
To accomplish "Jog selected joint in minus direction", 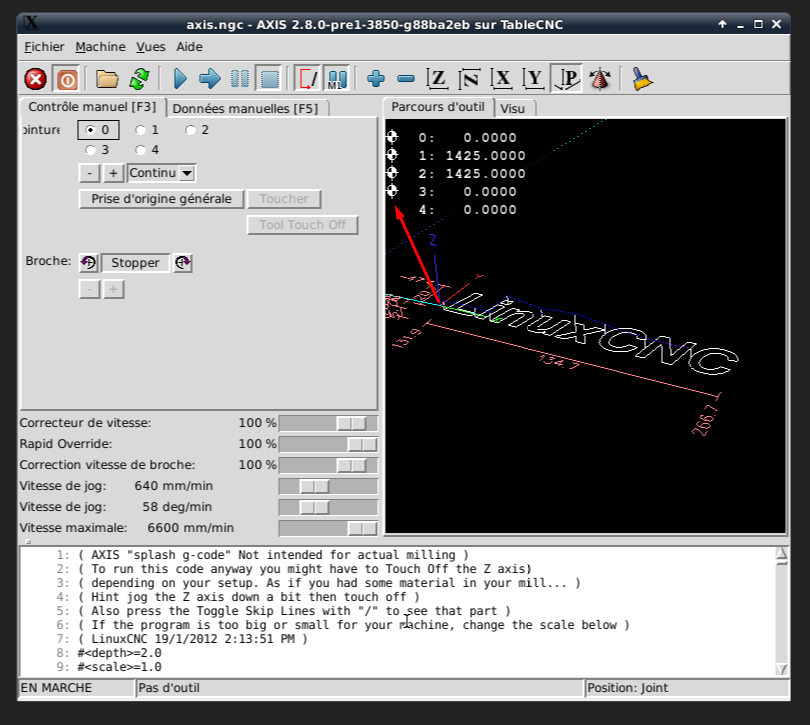I will tap(89, 173).
